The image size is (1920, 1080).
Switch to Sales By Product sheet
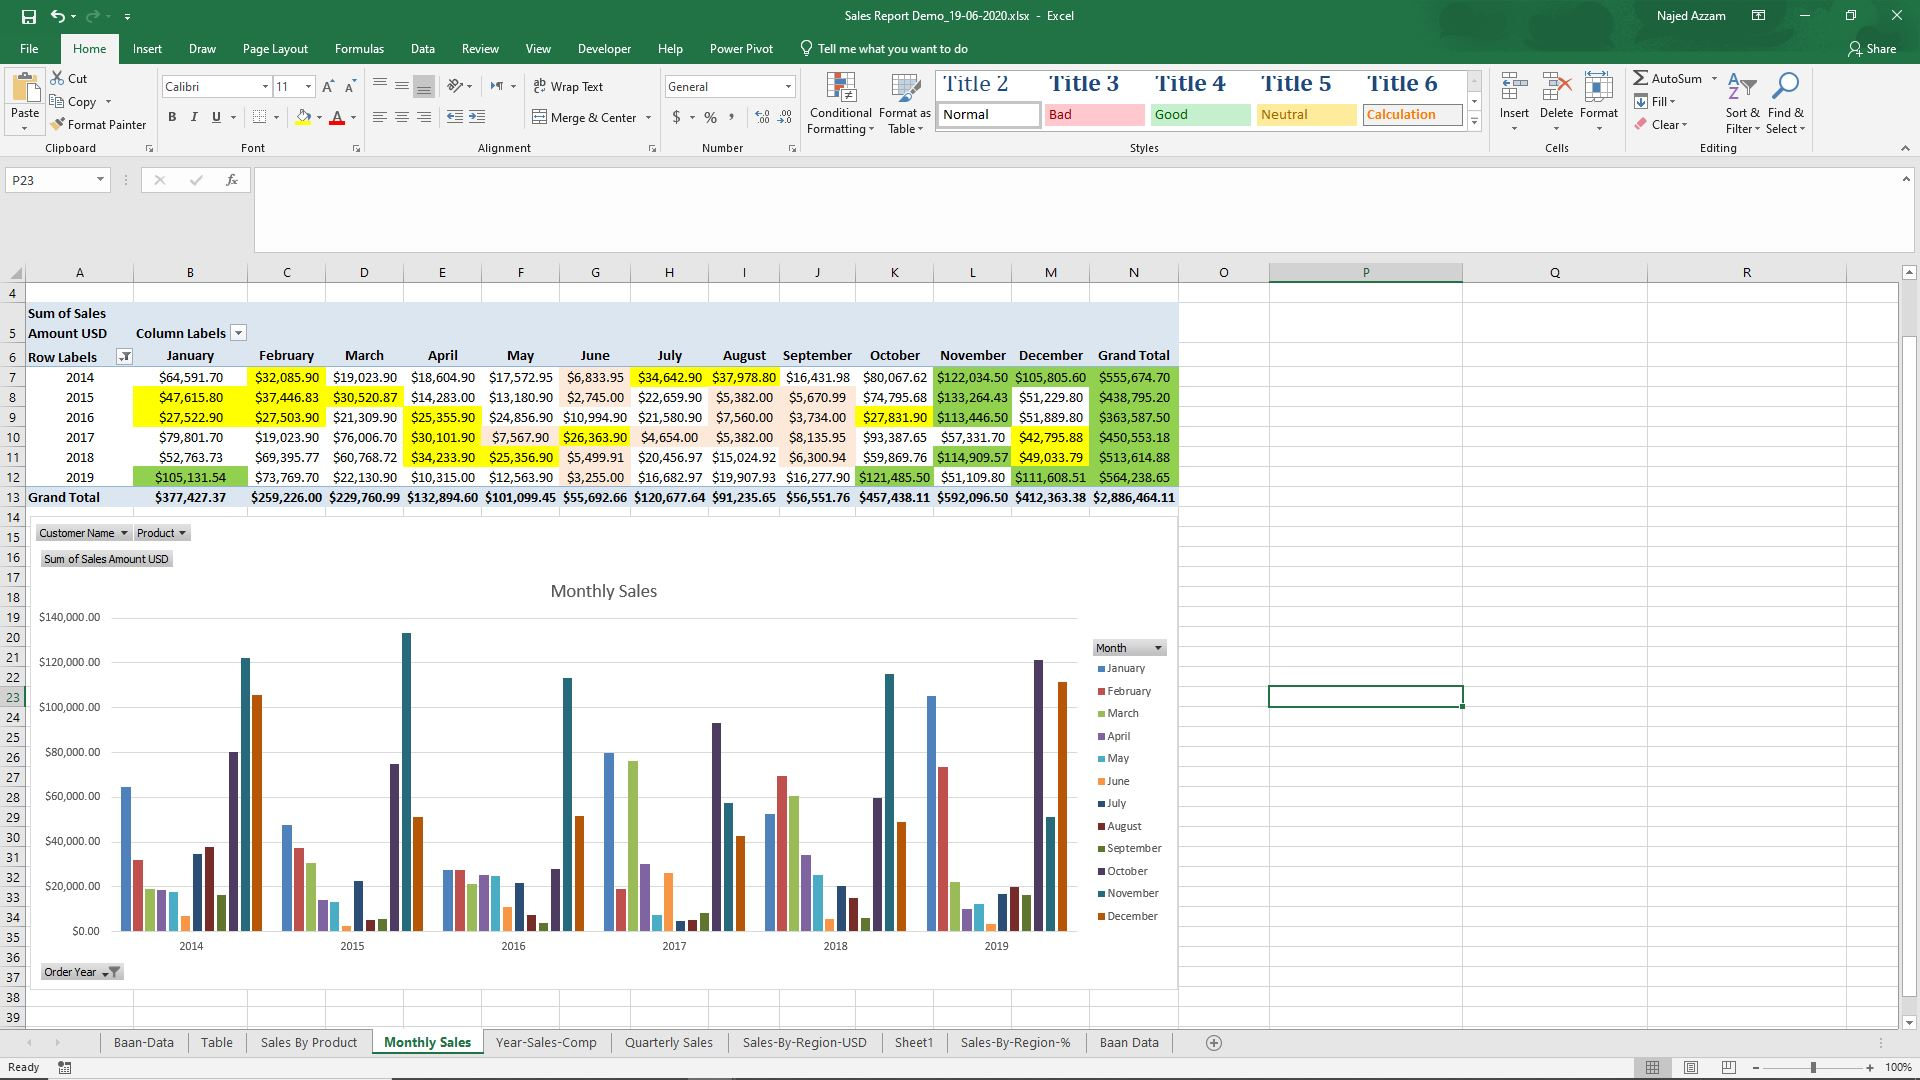coord(308,1043)
